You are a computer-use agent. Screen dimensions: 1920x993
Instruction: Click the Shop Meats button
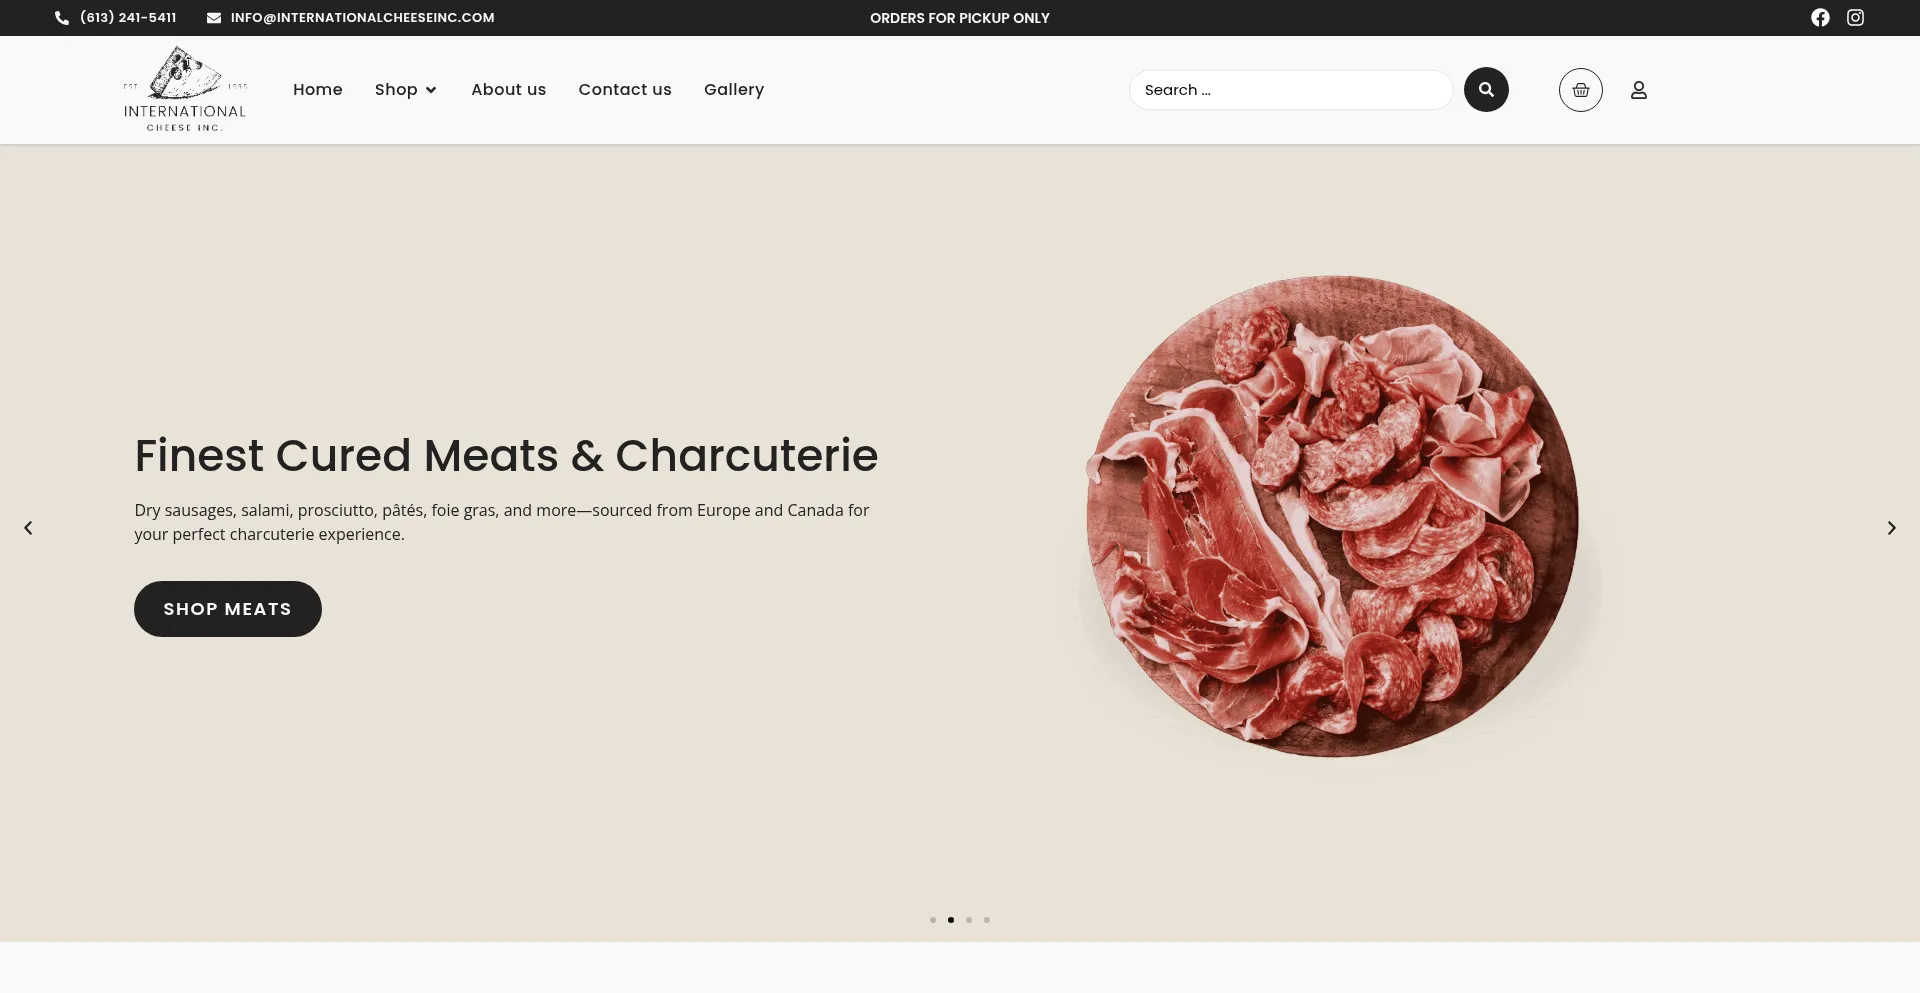coord(228,609)
